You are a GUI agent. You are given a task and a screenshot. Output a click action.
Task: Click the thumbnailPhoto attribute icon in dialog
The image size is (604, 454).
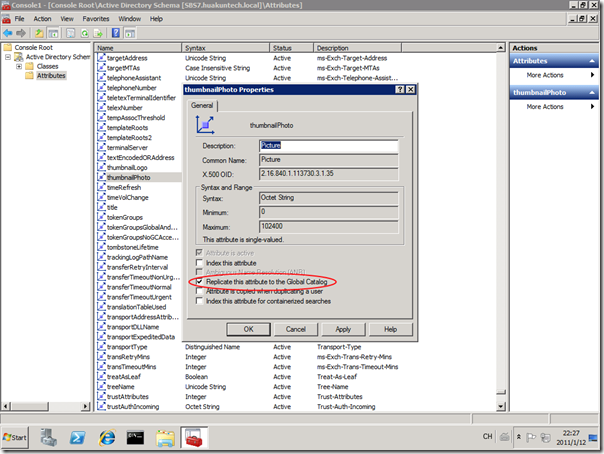[205, 125]
